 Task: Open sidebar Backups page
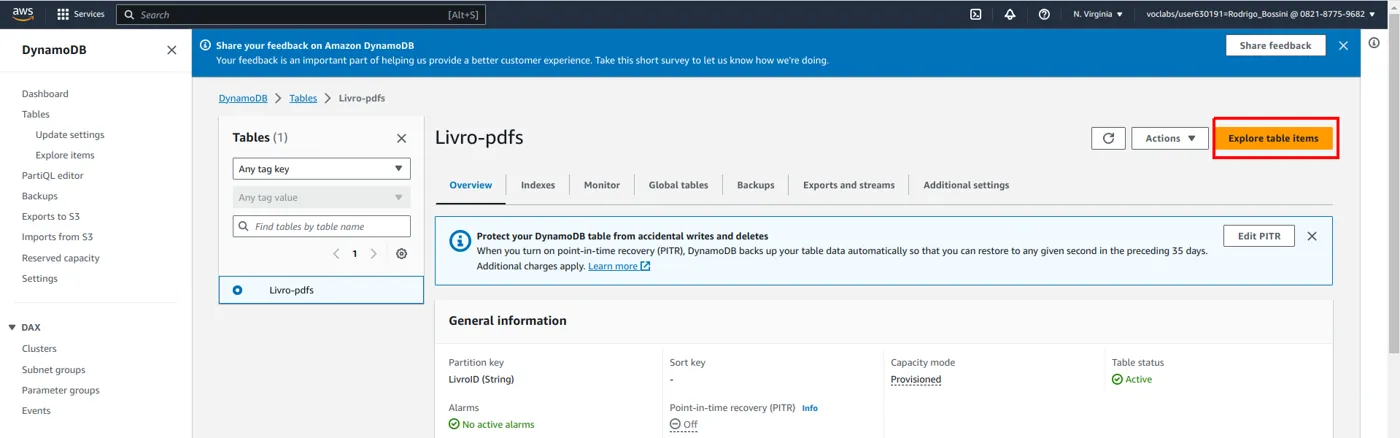(40, 196)
